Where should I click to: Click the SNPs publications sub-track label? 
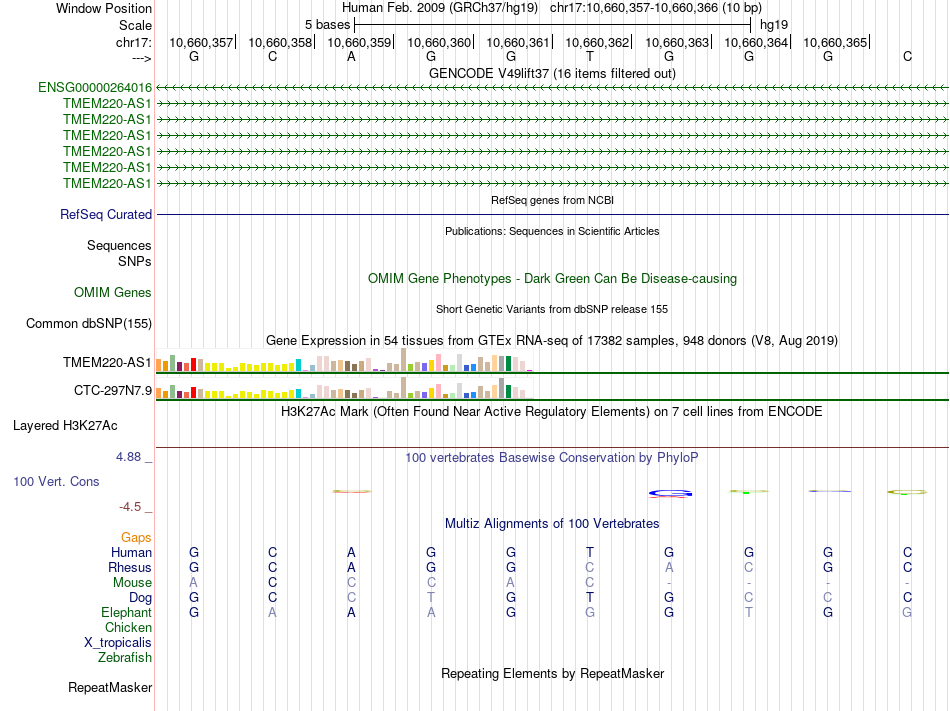coord(135,261)
